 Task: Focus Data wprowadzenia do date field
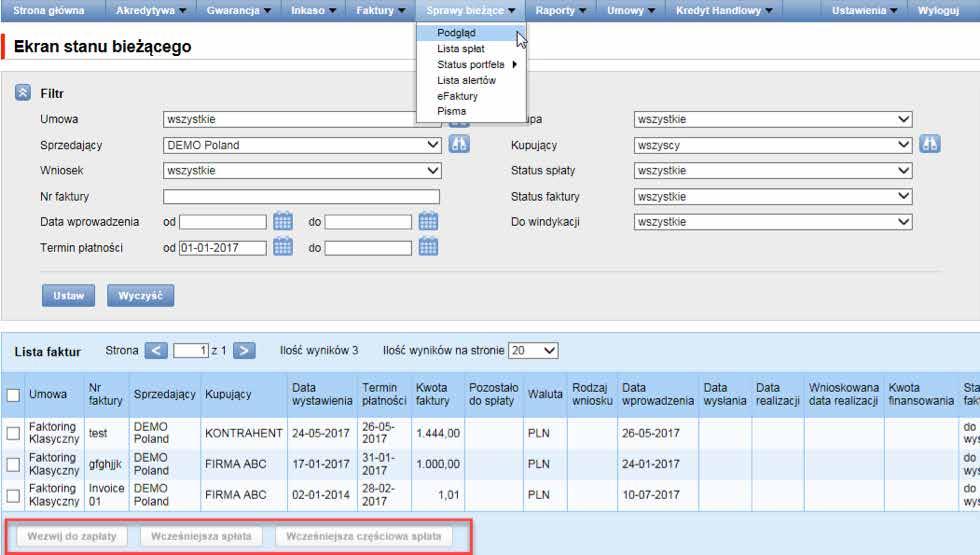click(x=368, y=222)
